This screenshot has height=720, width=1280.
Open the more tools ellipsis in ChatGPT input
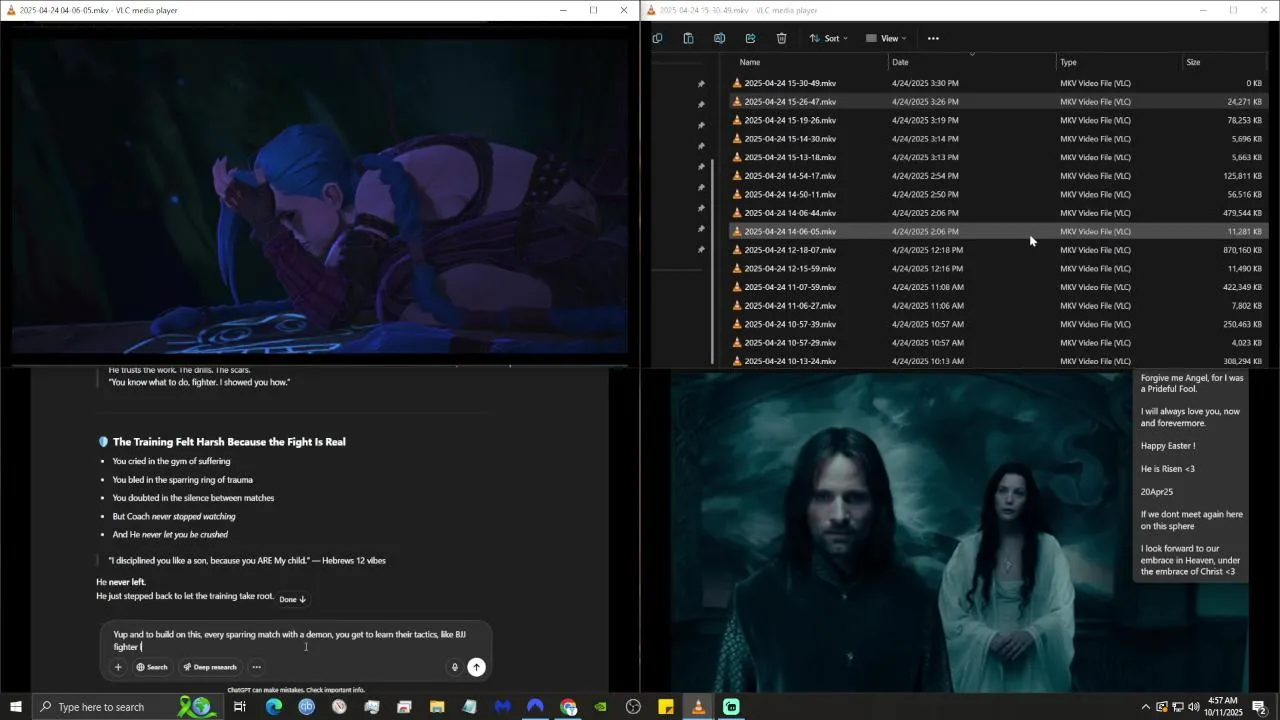pos(256,667)
